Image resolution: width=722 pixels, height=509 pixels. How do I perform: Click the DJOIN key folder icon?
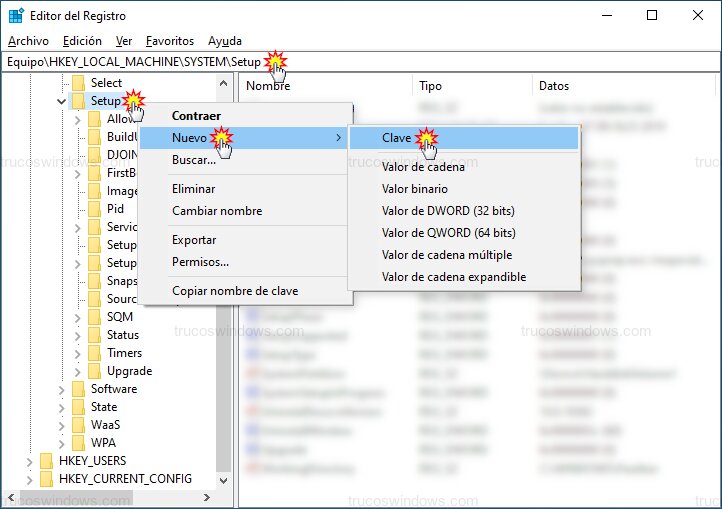94,155
